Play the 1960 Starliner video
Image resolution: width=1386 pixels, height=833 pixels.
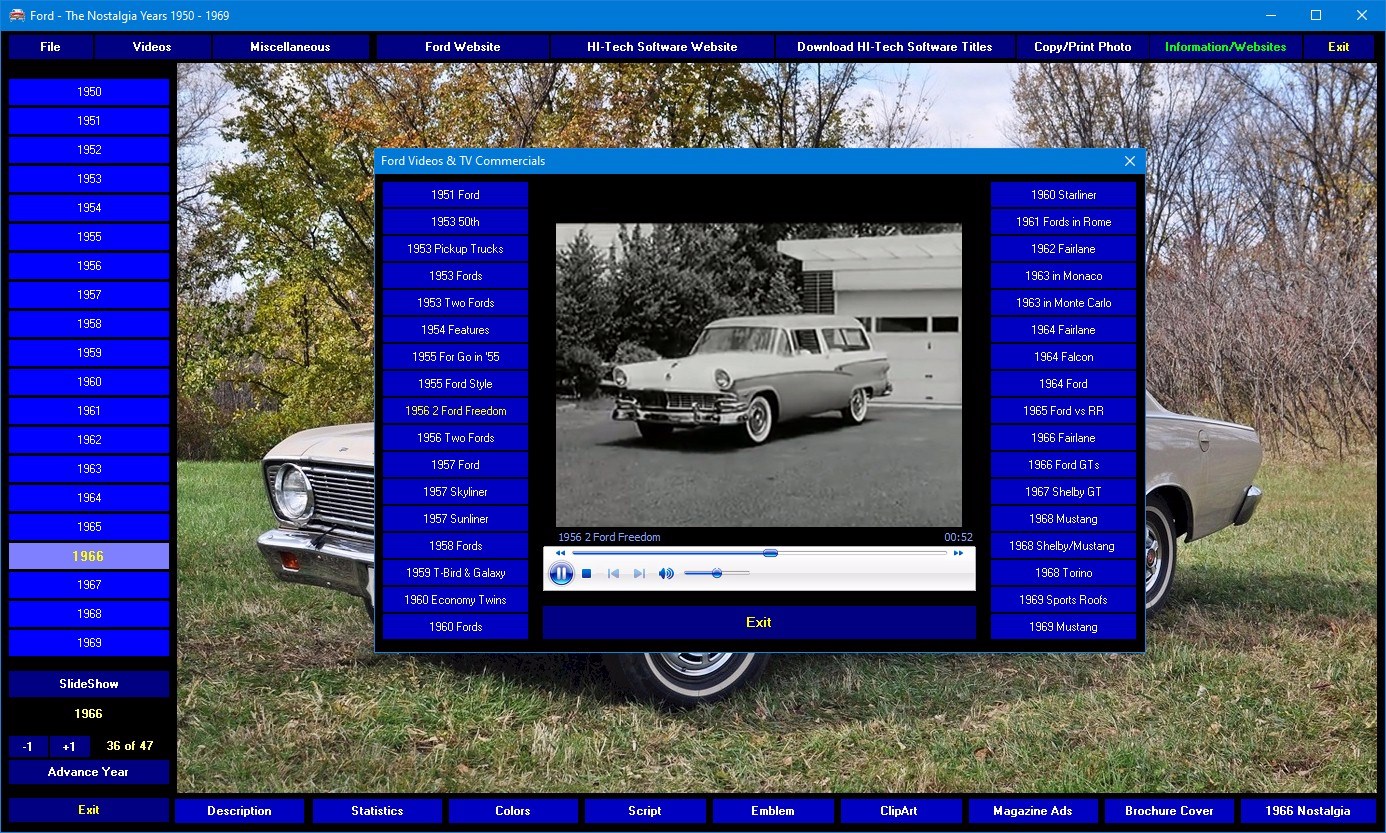pyautogui.click(x=1063, y=195)
